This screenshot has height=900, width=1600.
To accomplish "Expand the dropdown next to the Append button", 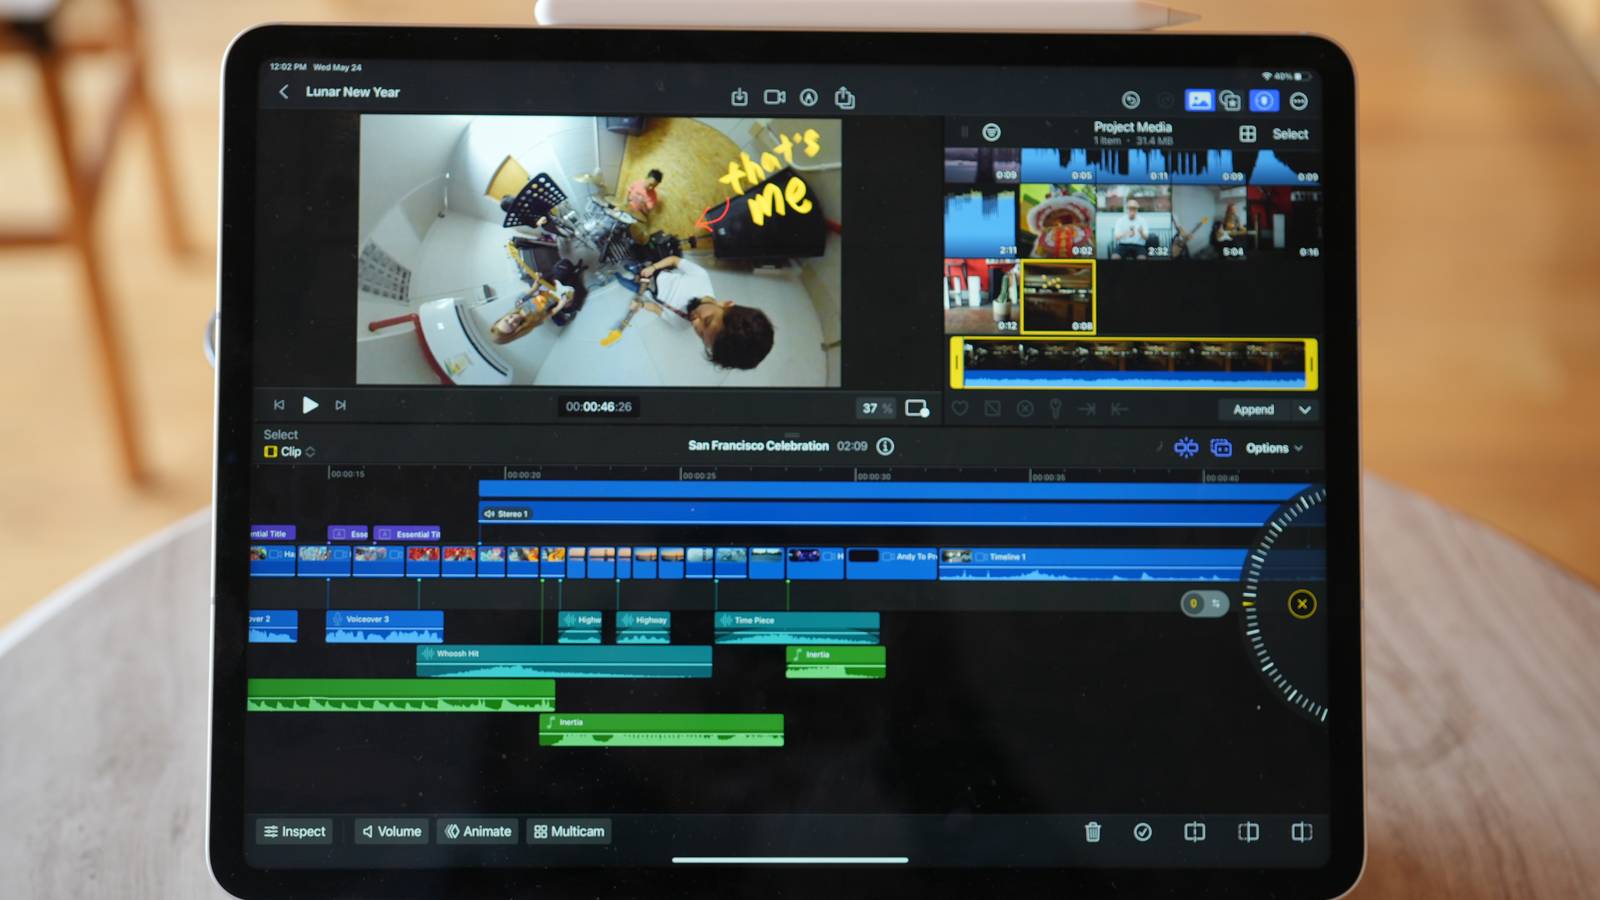I will (1305, 409).
